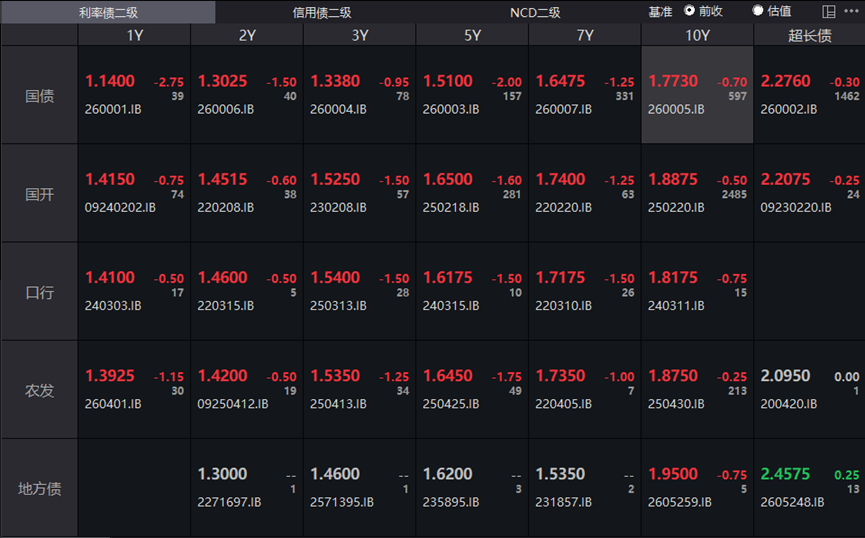Open the three-dot more options menu
The image size is (865, 538).
pos(851,12)
